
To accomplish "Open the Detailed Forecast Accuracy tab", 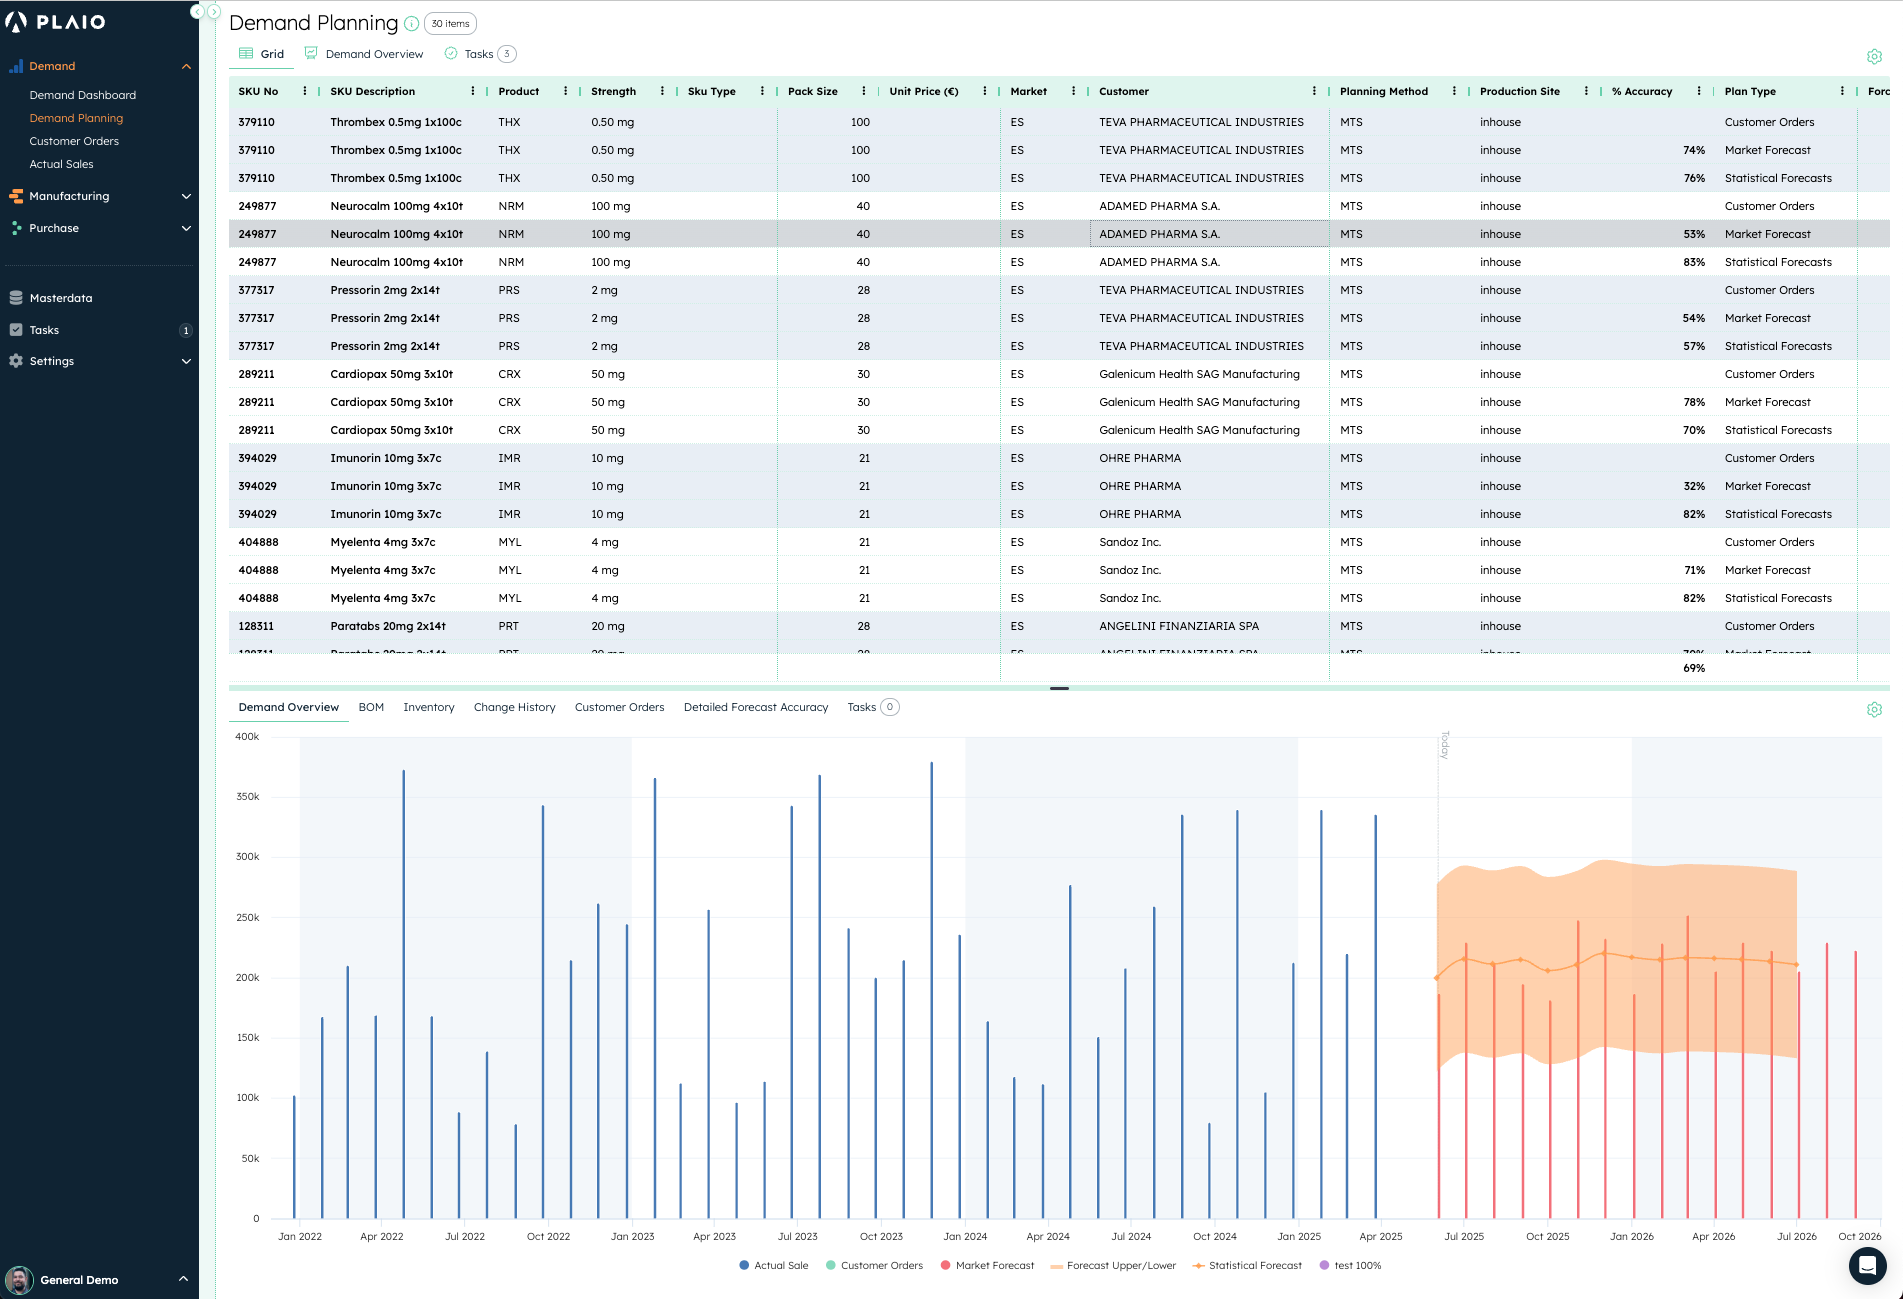I will point(755,707).
